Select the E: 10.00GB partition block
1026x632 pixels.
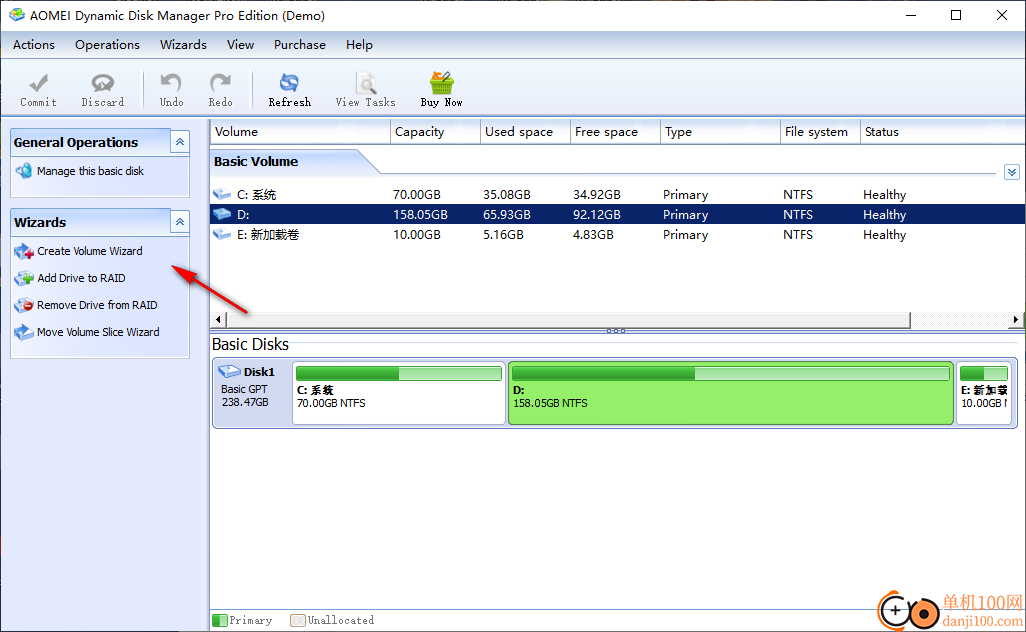pos(983,393)
